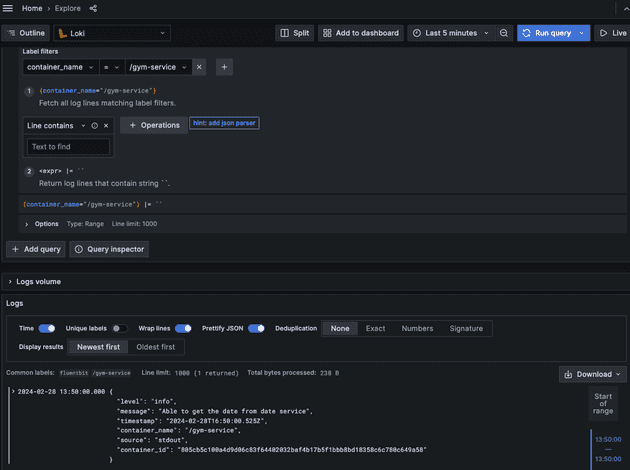Click the Type: Range option text
This screenshot has width=630, height=470.
(85, 224)
